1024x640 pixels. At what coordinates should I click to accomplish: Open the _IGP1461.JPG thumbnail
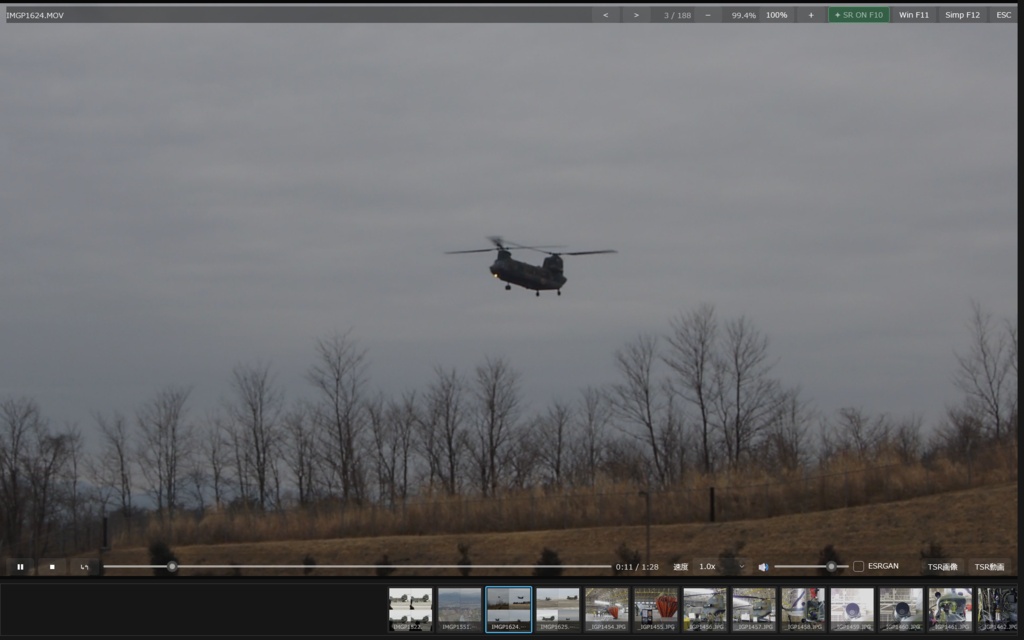pyautogui.click(x=950, y=609)
